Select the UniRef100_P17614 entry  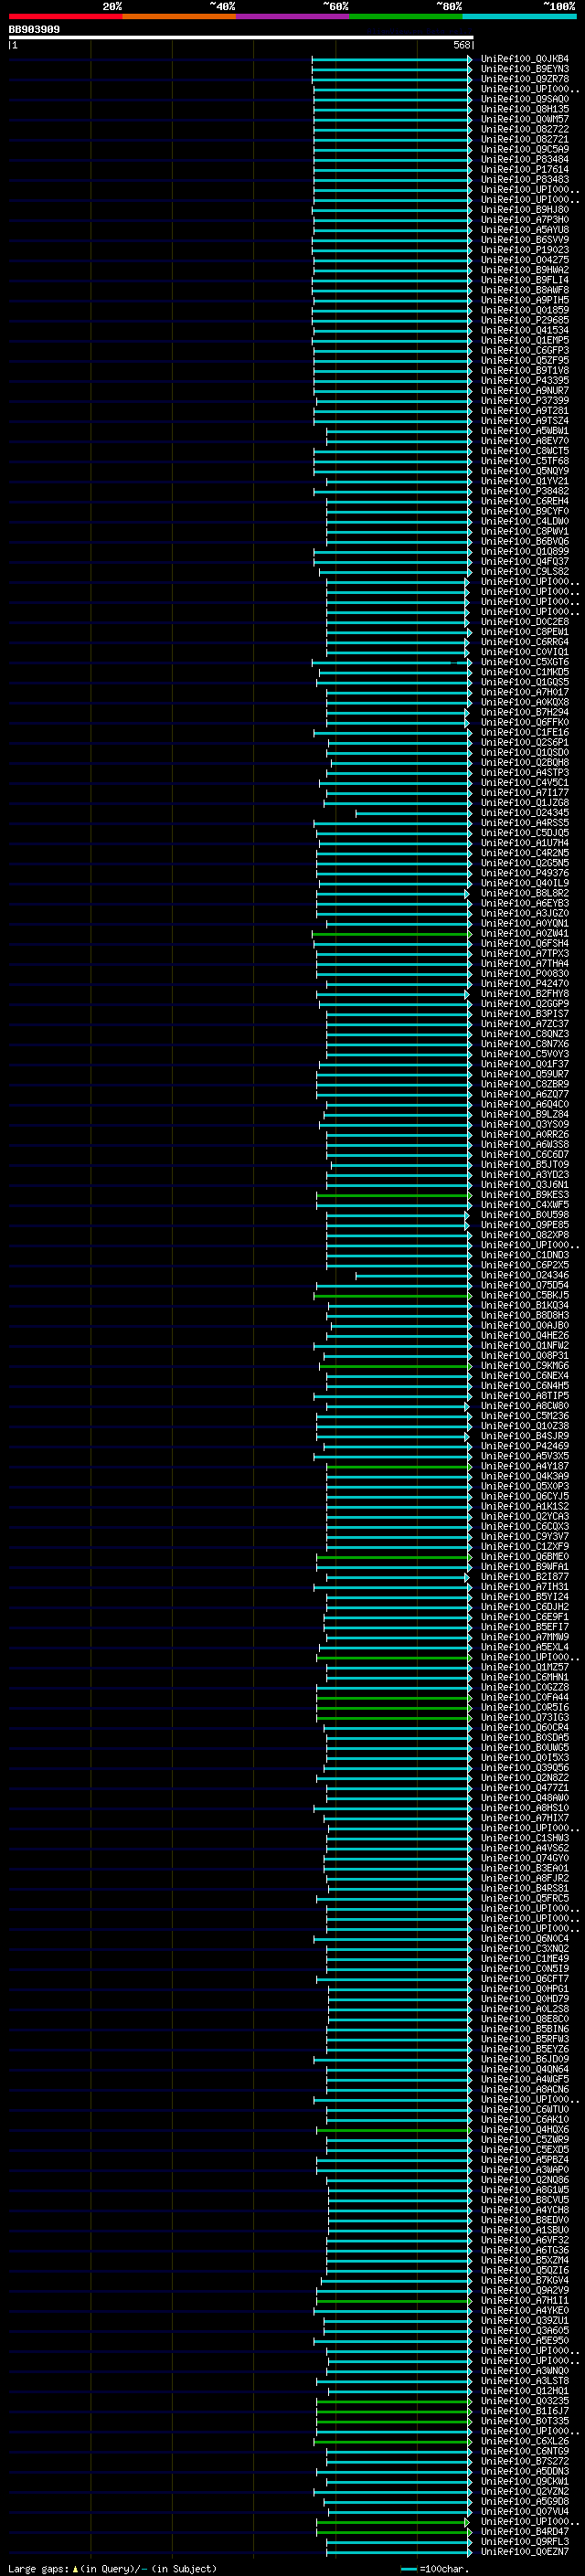525,169
